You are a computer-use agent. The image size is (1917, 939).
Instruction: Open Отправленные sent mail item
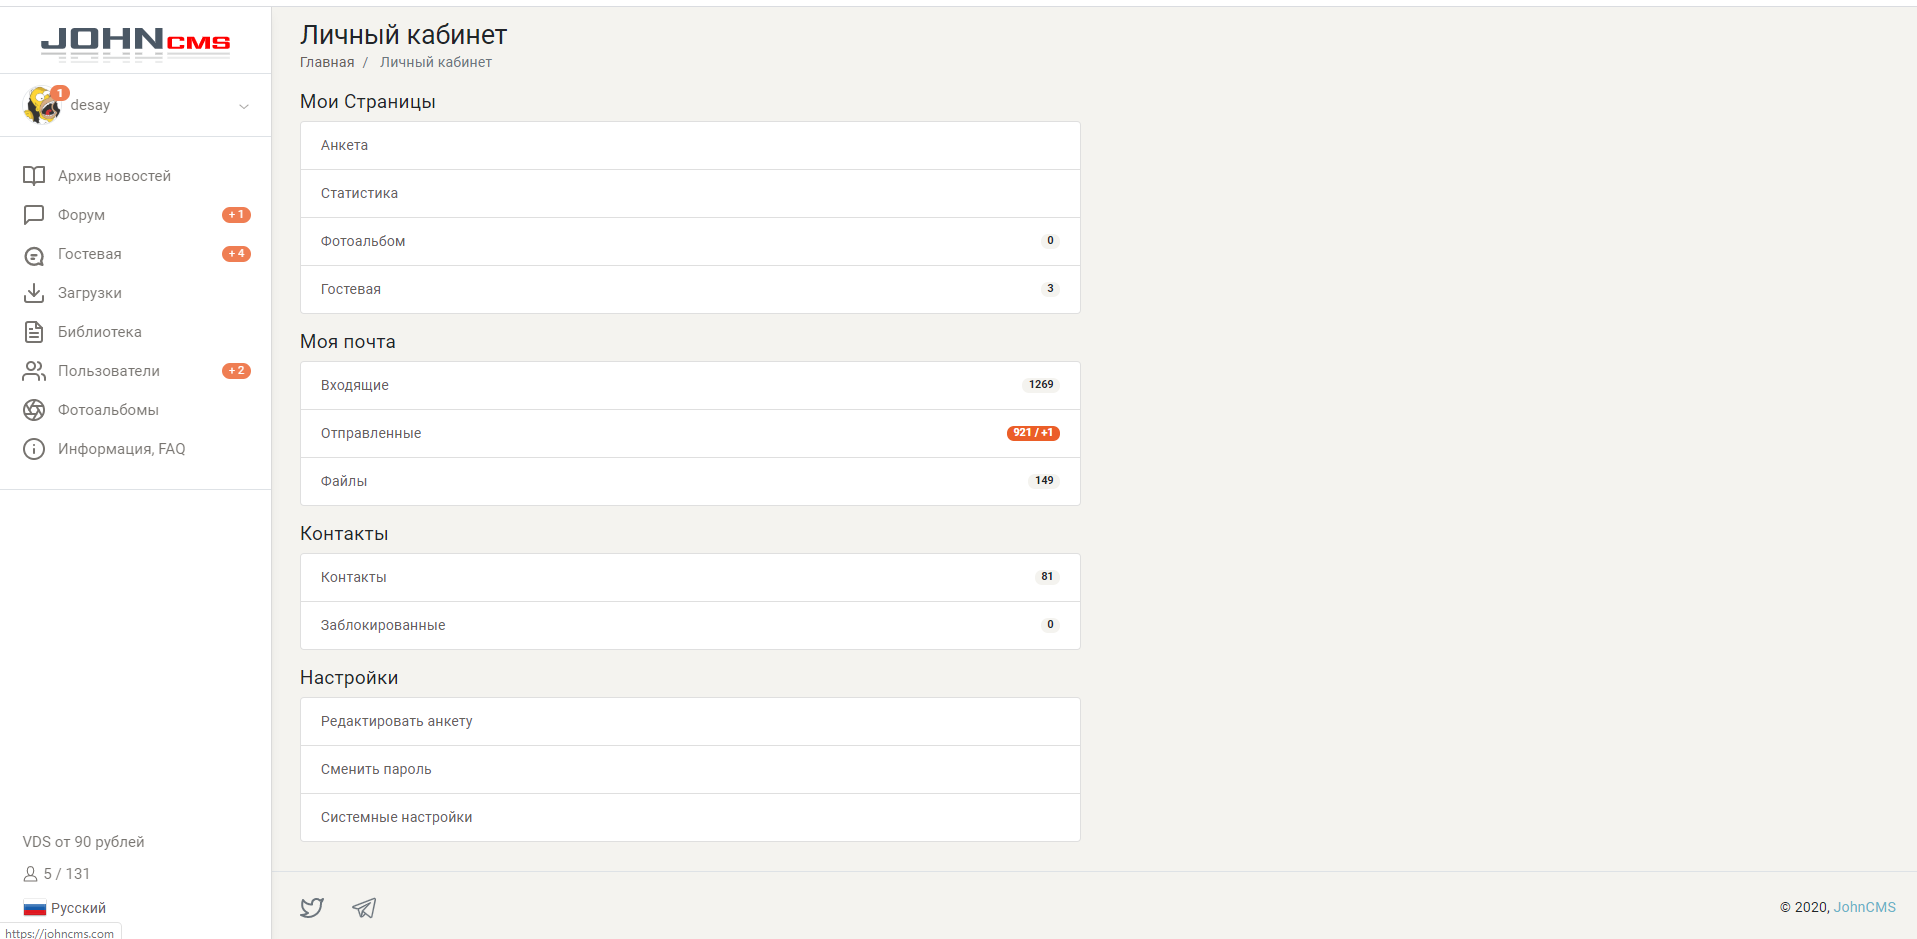(371, 433)
